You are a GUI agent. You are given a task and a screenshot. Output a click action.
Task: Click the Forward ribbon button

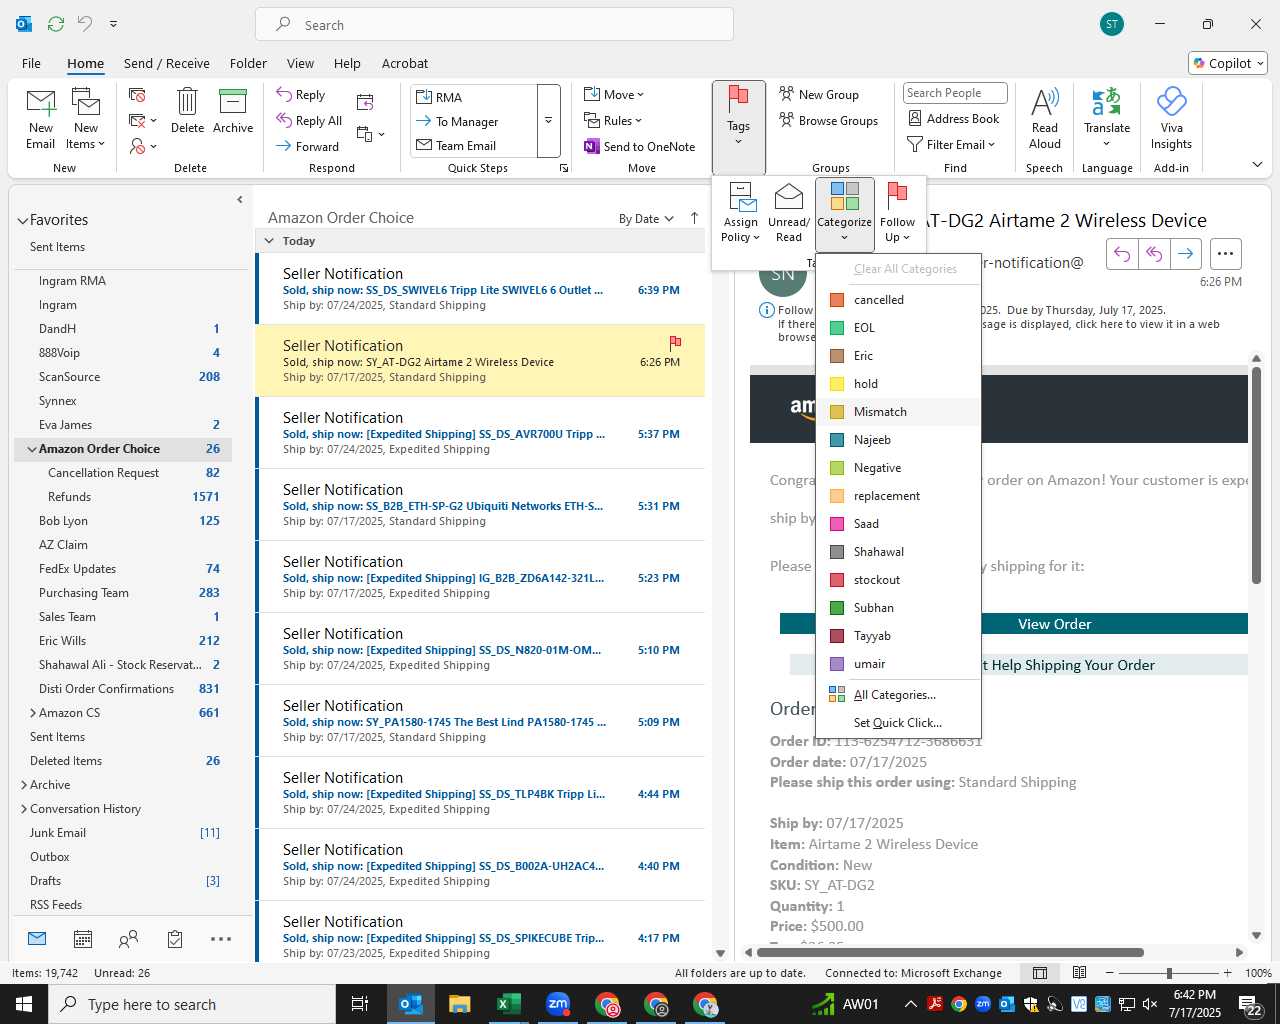point(308,146)
